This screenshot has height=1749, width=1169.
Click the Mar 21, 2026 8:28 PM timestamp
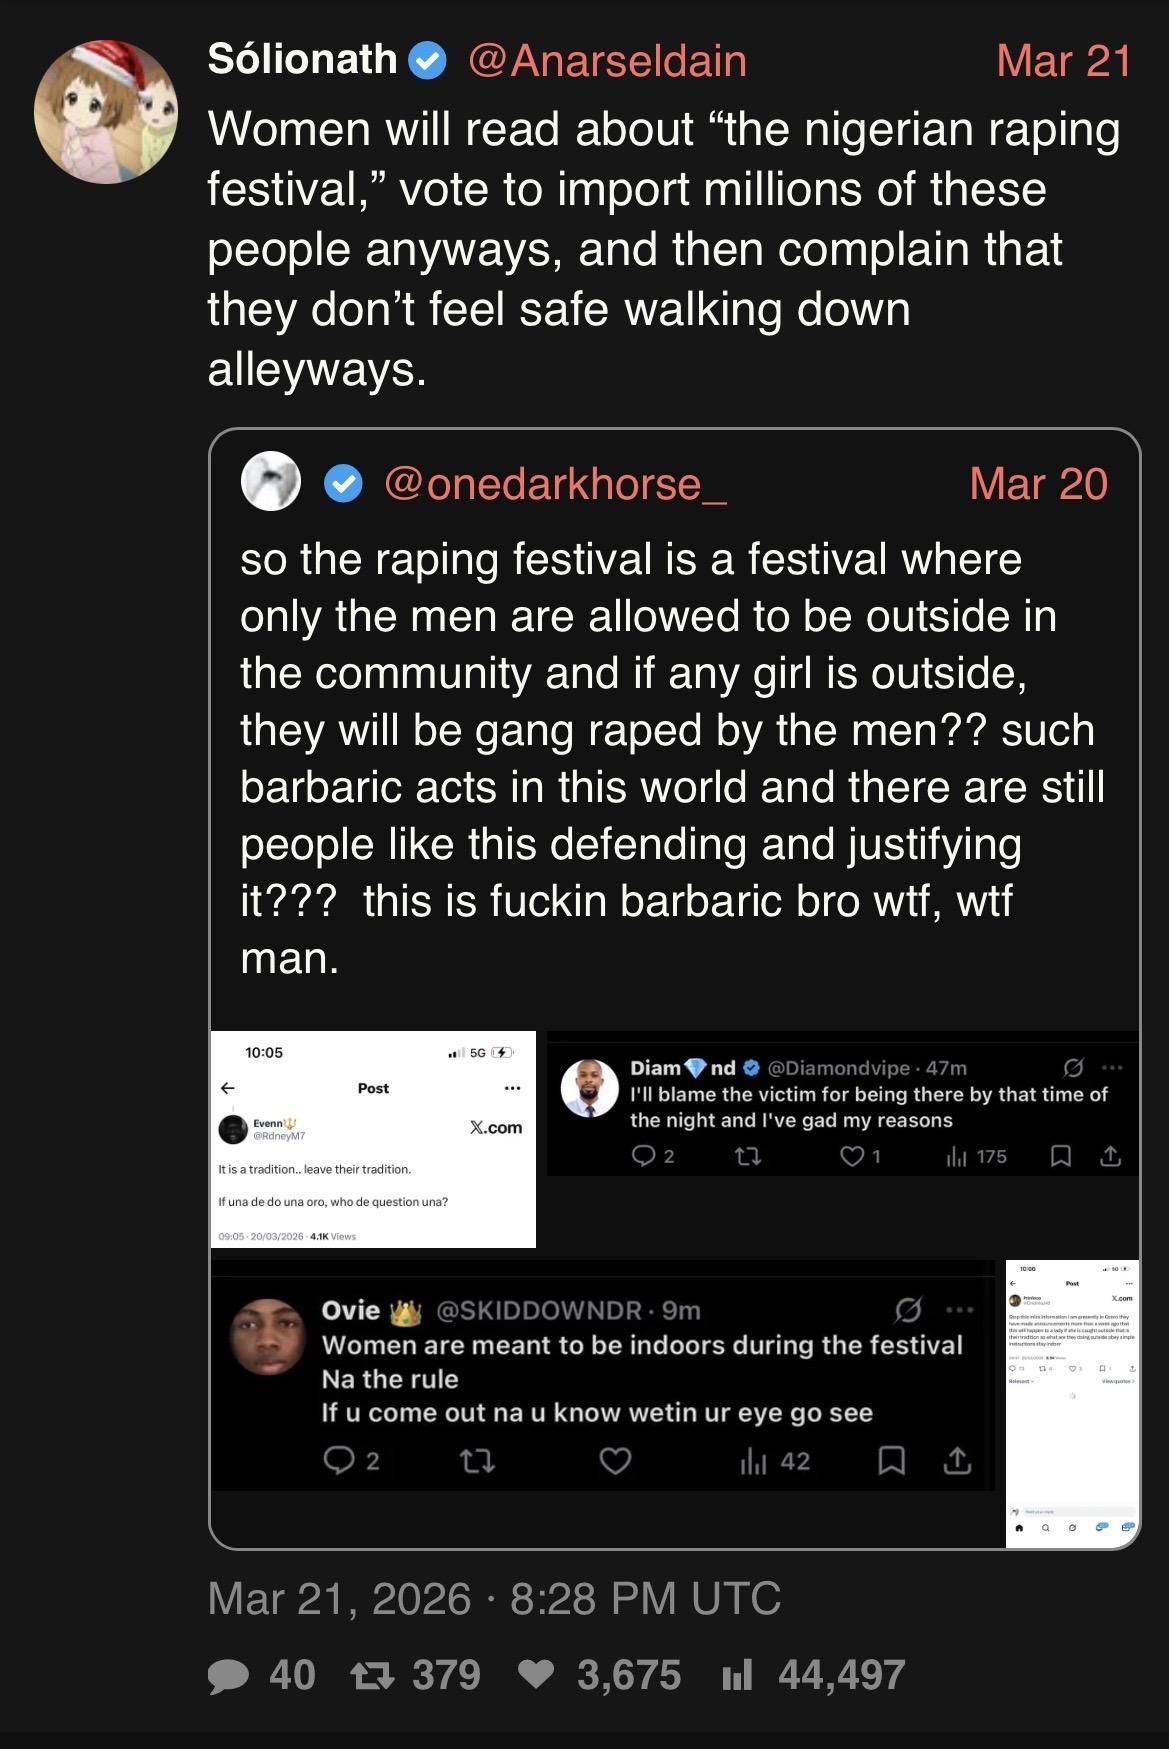click(494, 1598)
